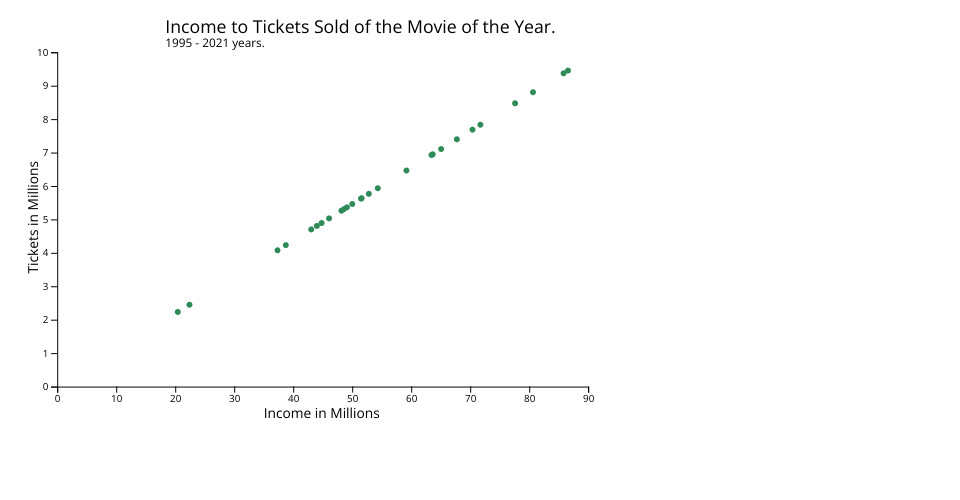Click the x-axis tick label "20"

175,398
